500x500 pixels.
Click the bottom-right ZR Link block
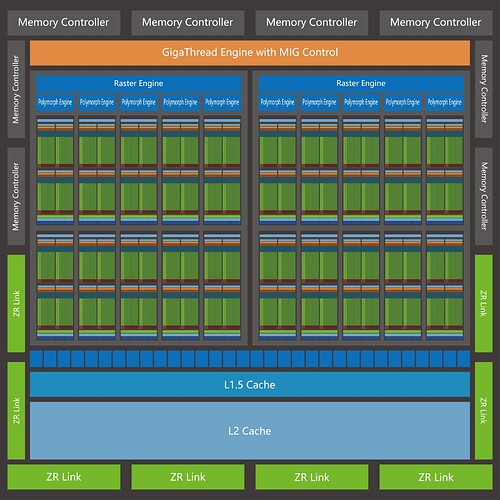(x=436, y=477)
